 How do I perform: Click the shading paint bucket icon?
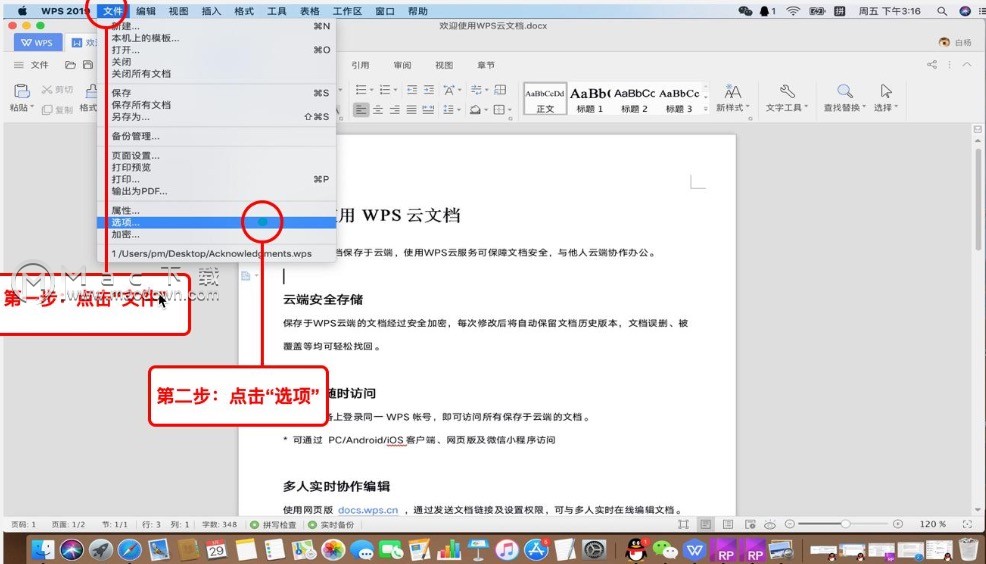(x=475, y=110)
